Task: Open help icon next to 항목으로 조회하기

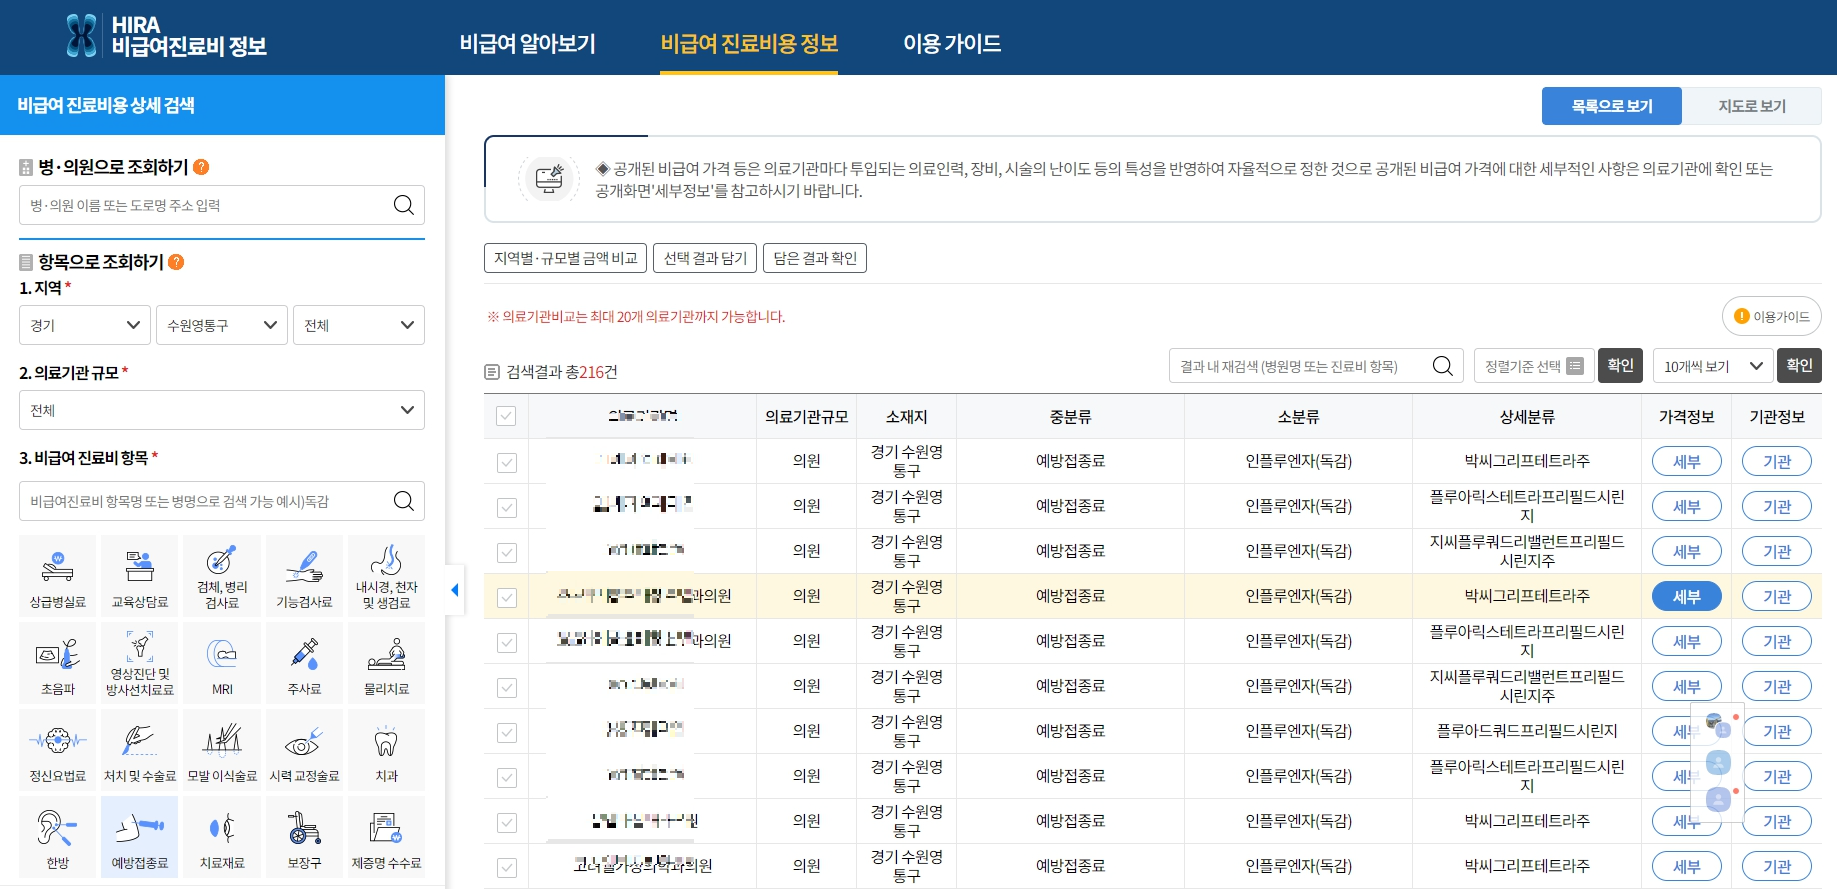Action: pyautogui.click(x=176, y=262)
